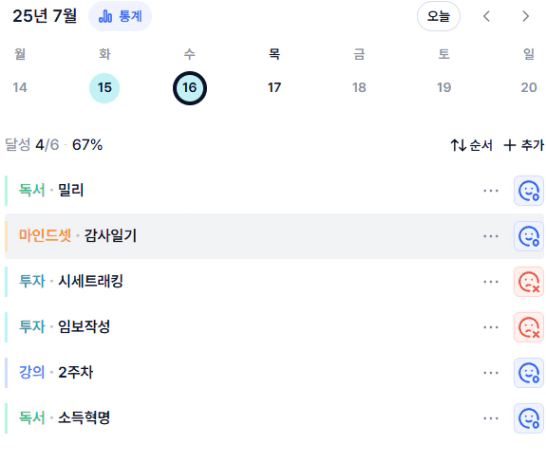Click the 추가 add habit button
546x462 pixels.
[523, 145]
